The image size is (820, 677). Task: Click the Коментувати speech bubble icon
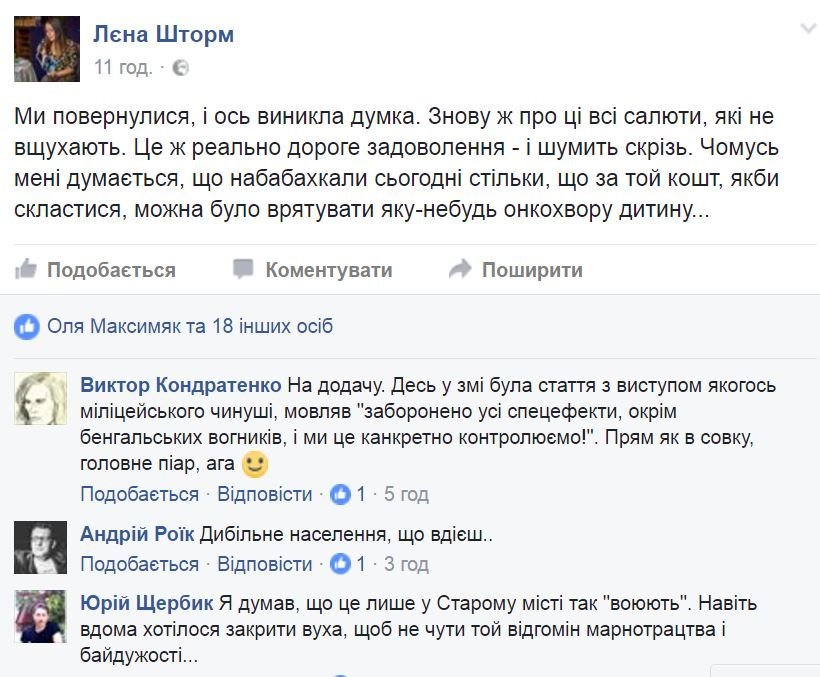243,269
